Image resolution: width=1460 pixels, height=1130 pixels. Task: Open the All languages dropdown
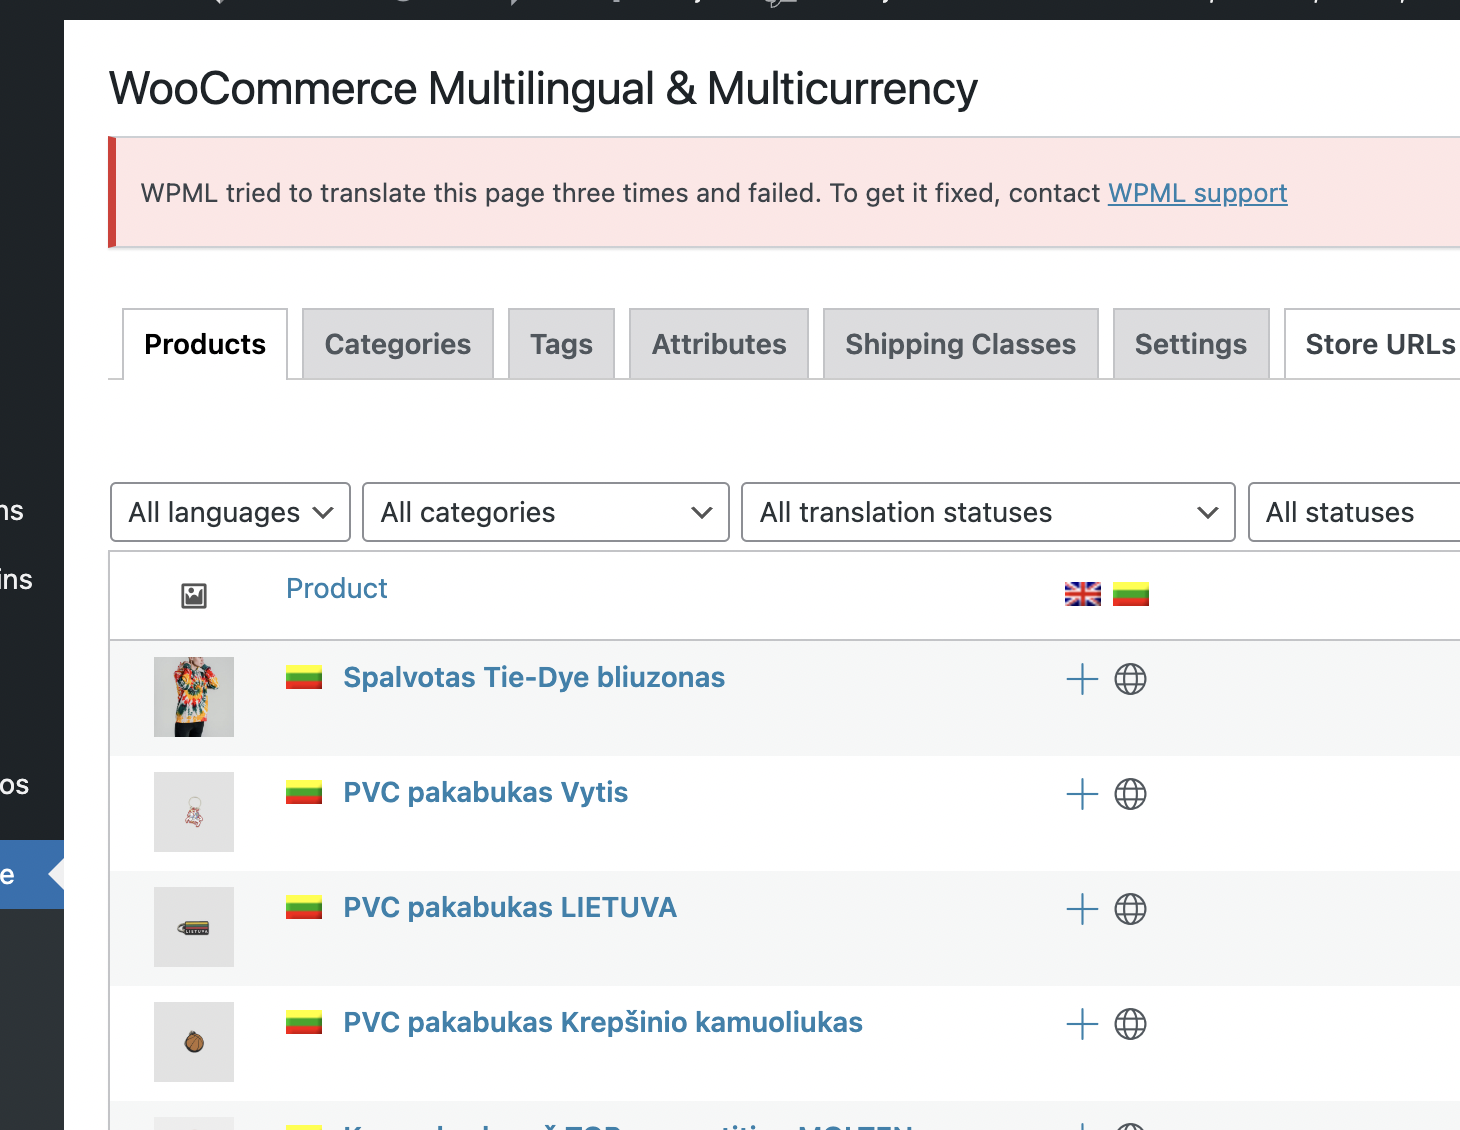point(230,512)
